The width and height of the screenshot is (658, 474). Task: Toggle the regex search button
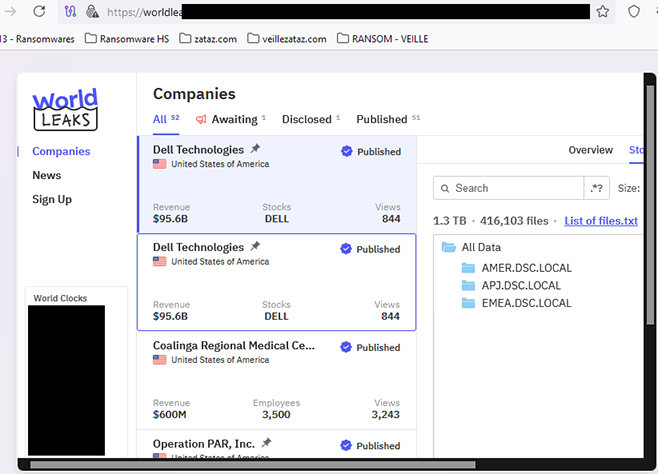click(x=597, y=188)
